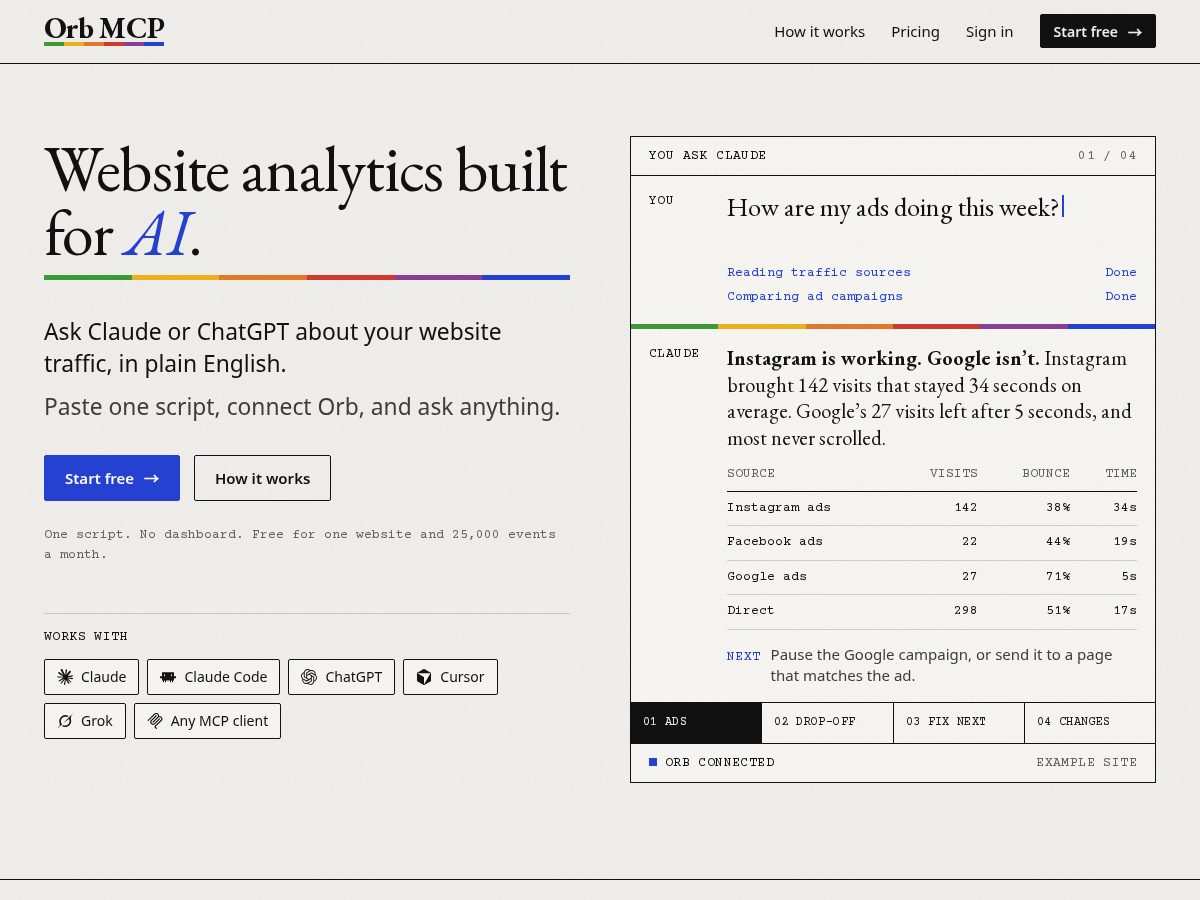Click the Cursor chip label
Viewport: 1200px width, 900px height.
[462, 677]
